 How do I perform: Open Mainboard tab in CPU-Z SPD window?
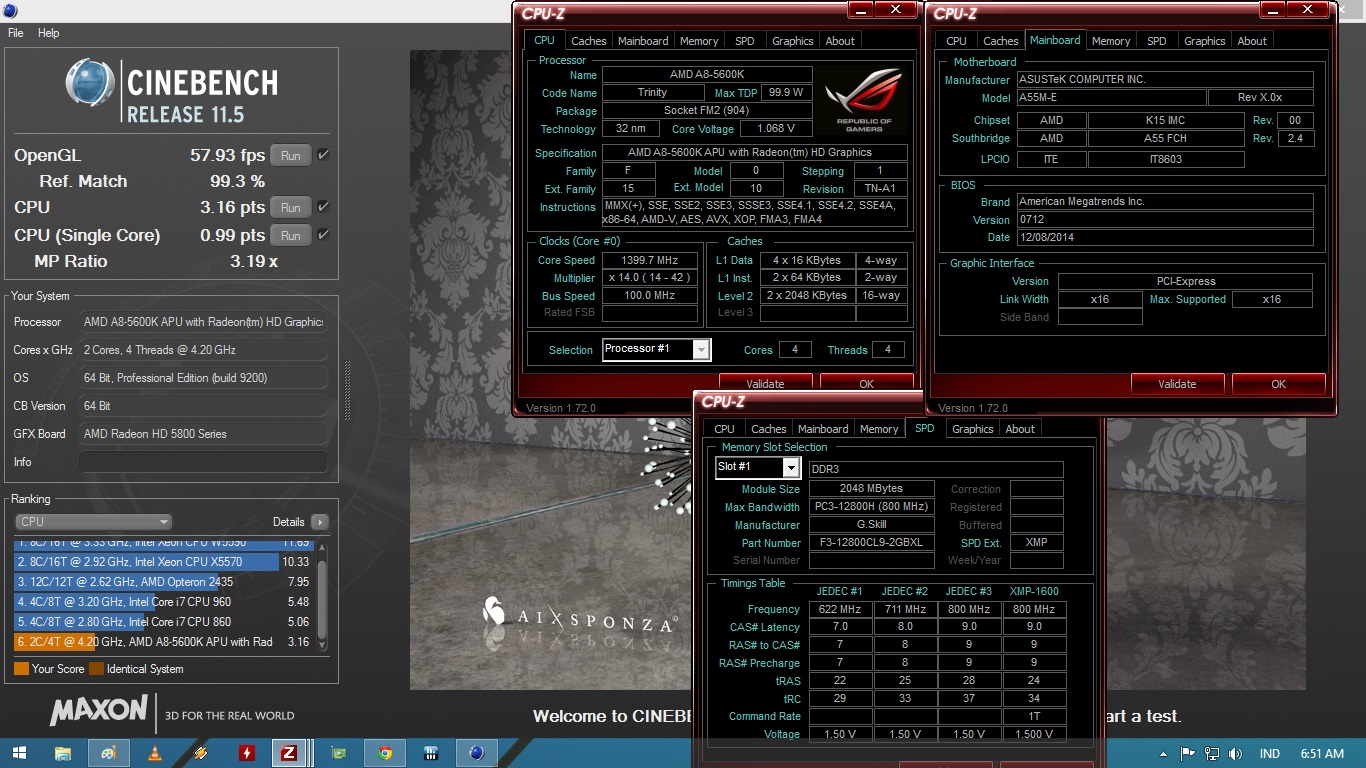coord(823,429)
